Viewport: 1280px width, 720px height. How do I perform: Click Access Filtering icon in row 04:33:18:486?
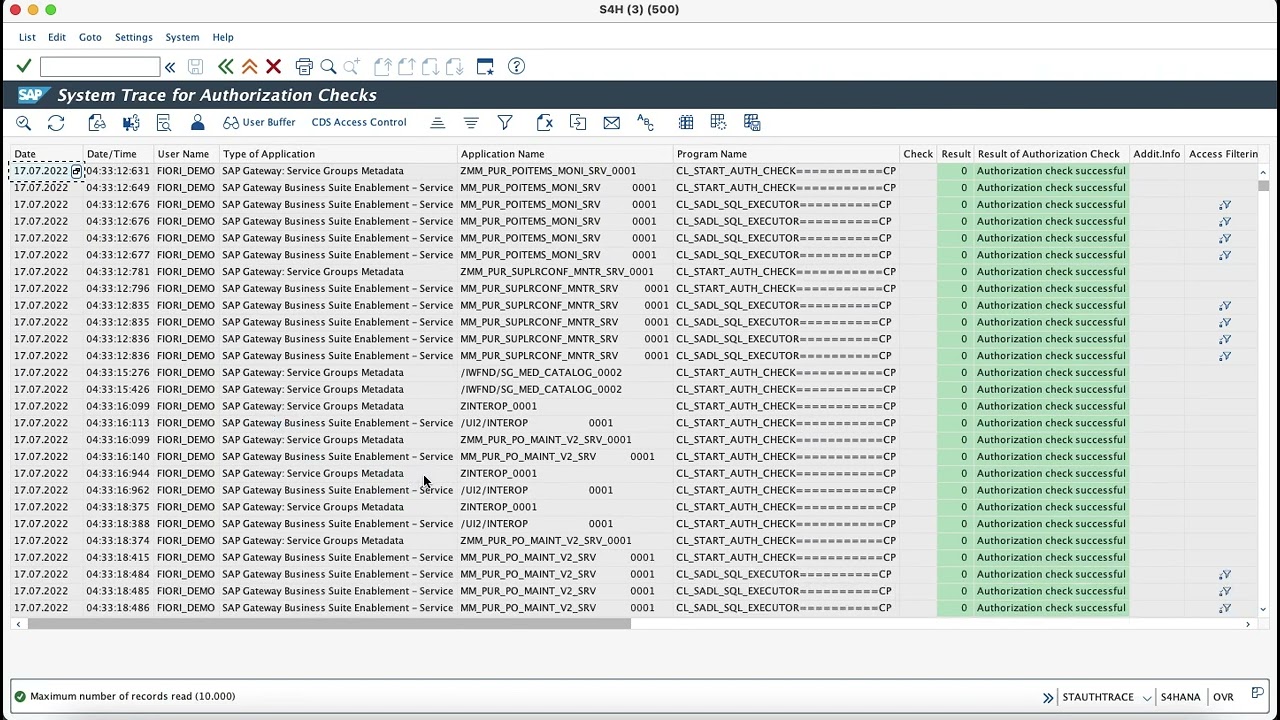coord(1225,608)
